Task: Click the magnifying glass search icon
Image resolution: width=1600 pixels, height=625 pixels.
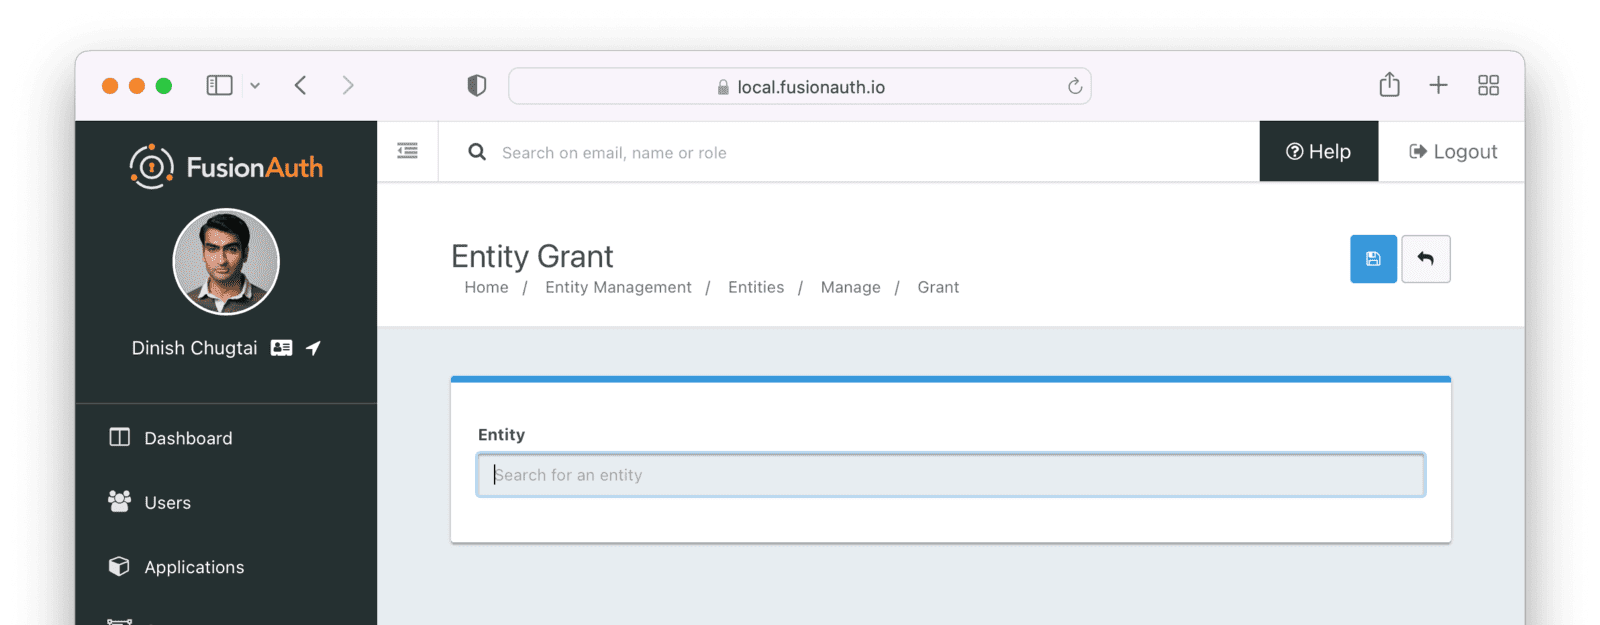Action: [477, 152]
